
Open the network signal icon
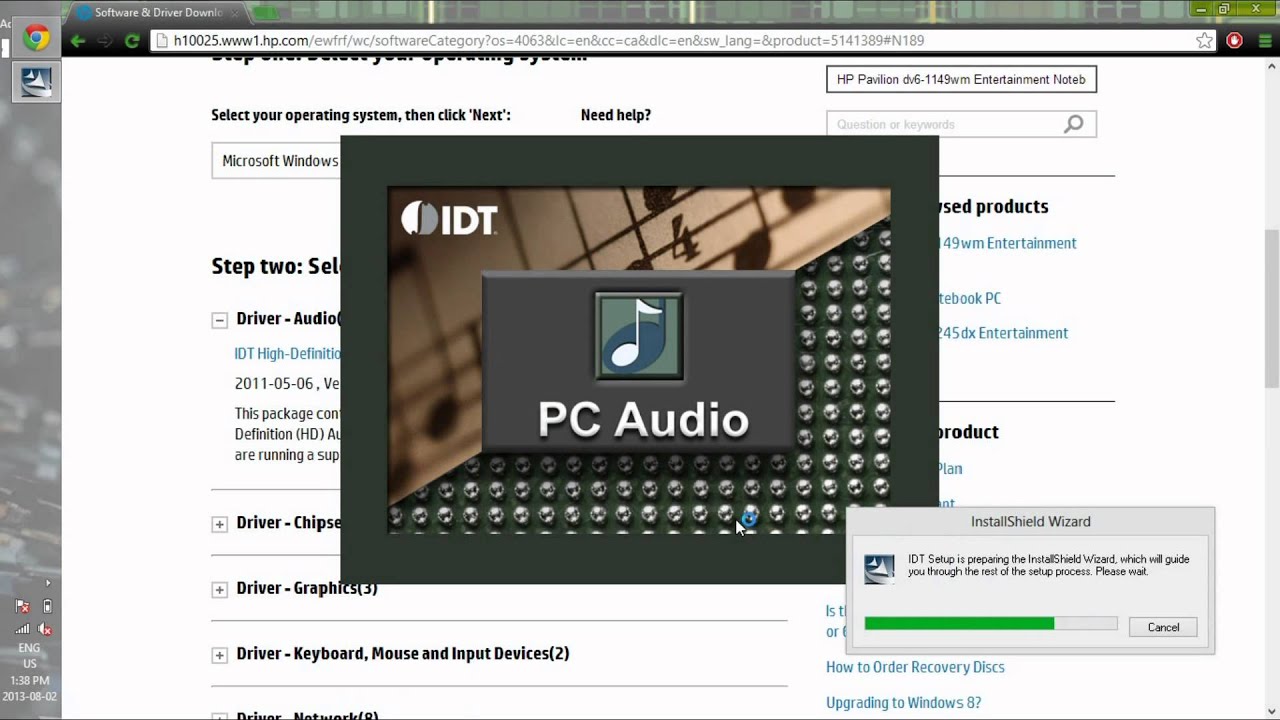(x=22, y=629)
